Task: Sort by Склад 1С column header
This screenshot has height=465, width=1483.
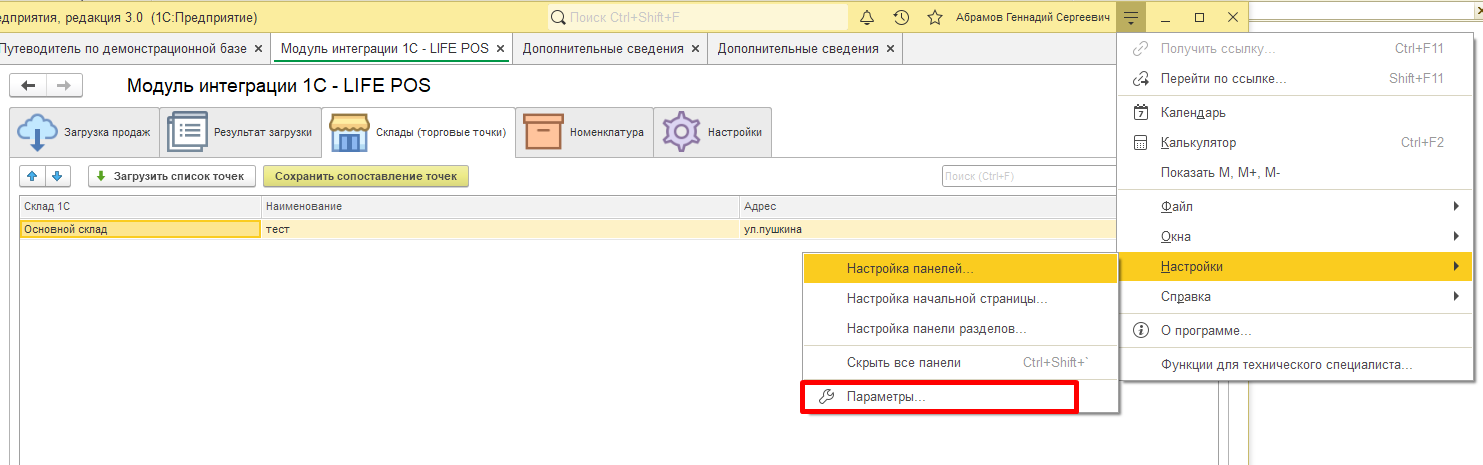Action: coord(141,206)
